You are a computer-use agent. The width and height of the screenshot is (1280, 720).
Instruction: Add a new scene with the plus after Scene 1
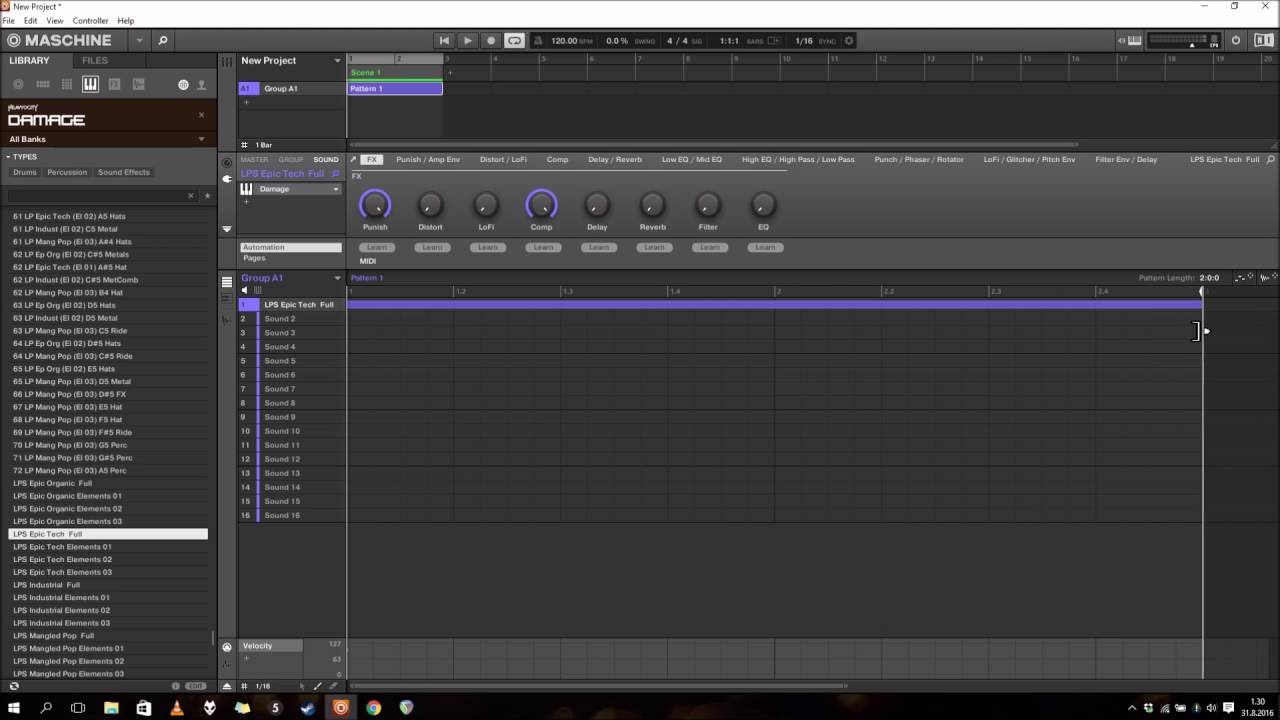[x=450, y=73]
